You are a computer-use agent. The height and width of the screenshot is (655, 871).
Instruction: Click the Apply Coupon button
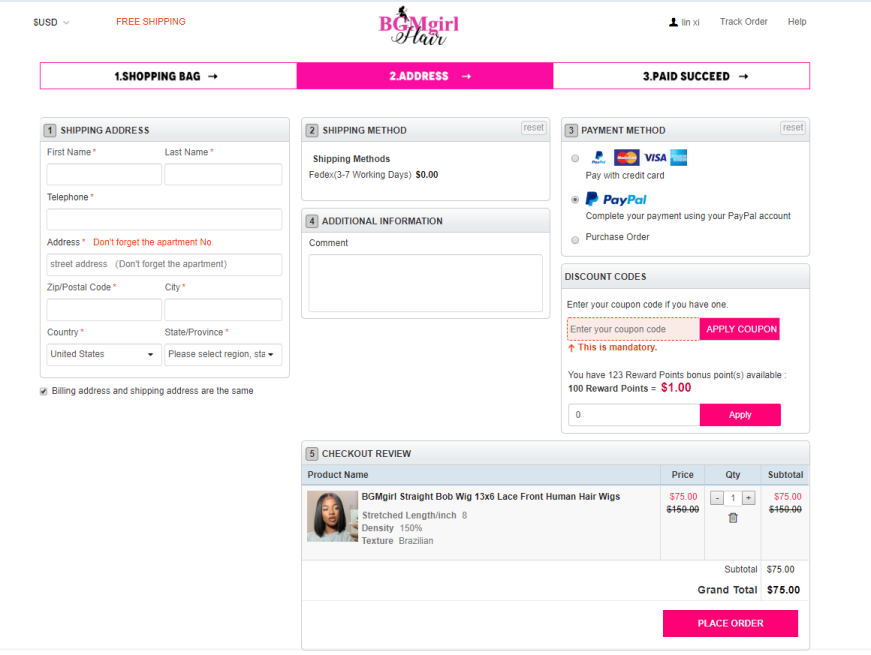[740, 329]
